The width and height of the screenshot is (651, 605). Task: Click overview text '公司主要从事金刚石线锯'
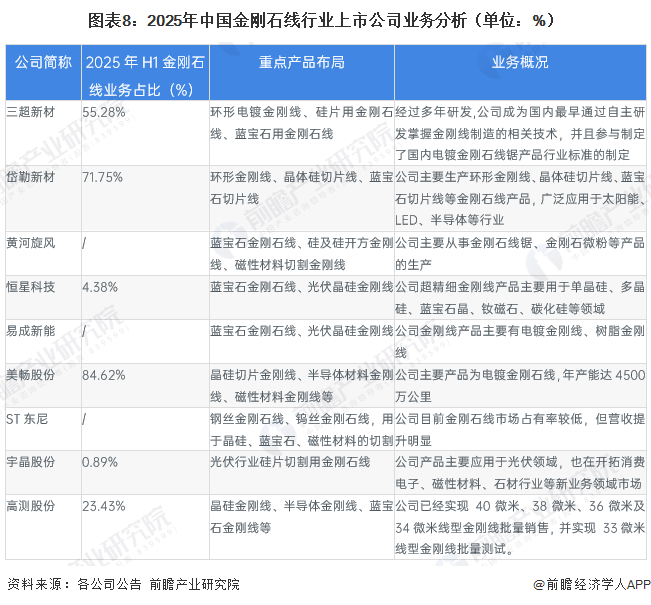point(464,243)
